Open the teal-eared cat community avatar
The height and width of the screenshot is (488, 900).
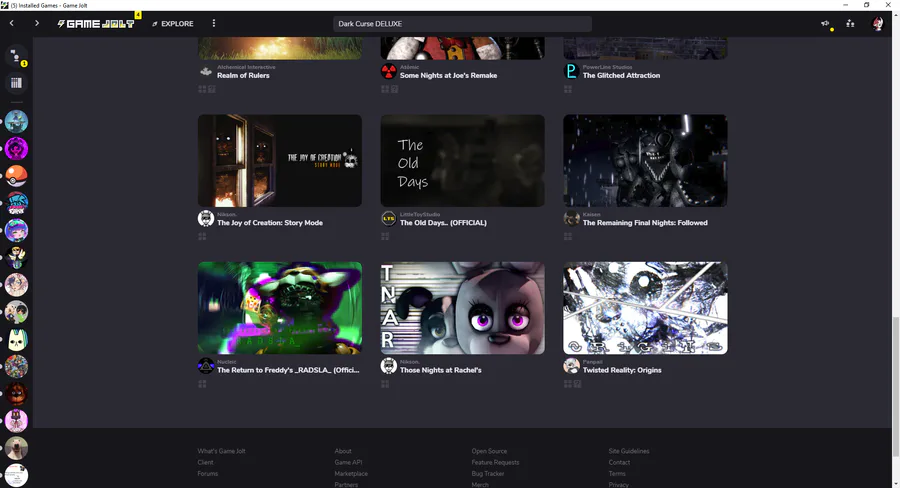(x=16, y=339)
